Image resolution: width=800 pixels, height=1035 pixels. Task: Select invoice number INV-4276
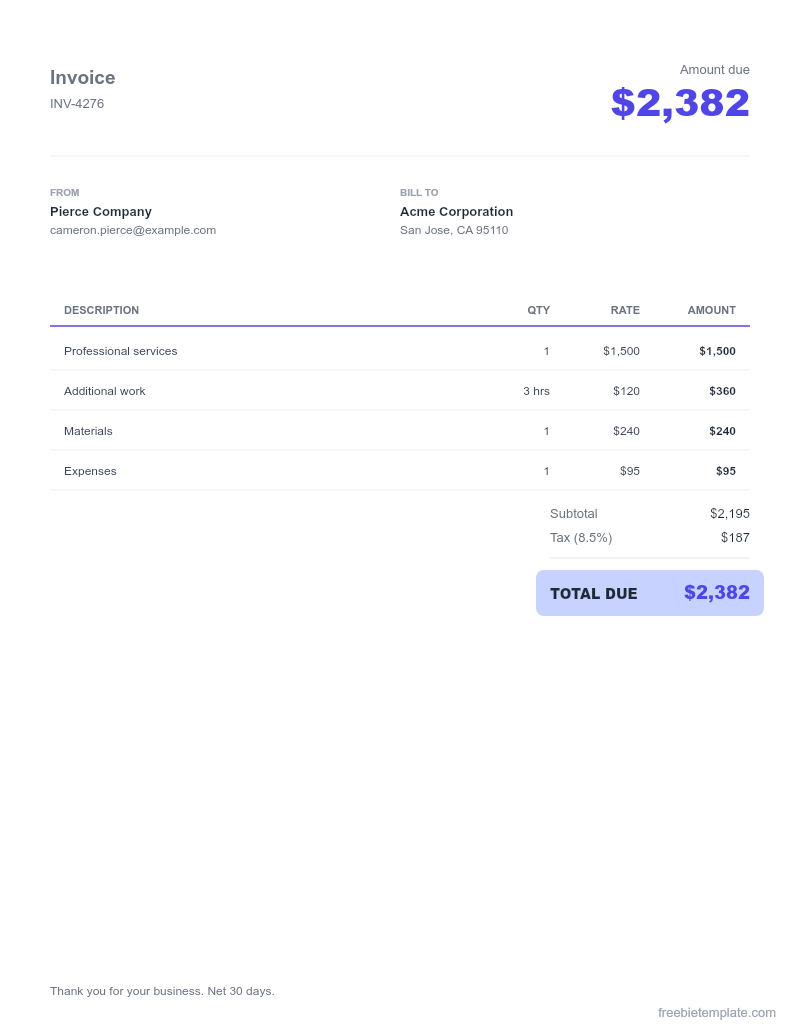coord(77,104)
